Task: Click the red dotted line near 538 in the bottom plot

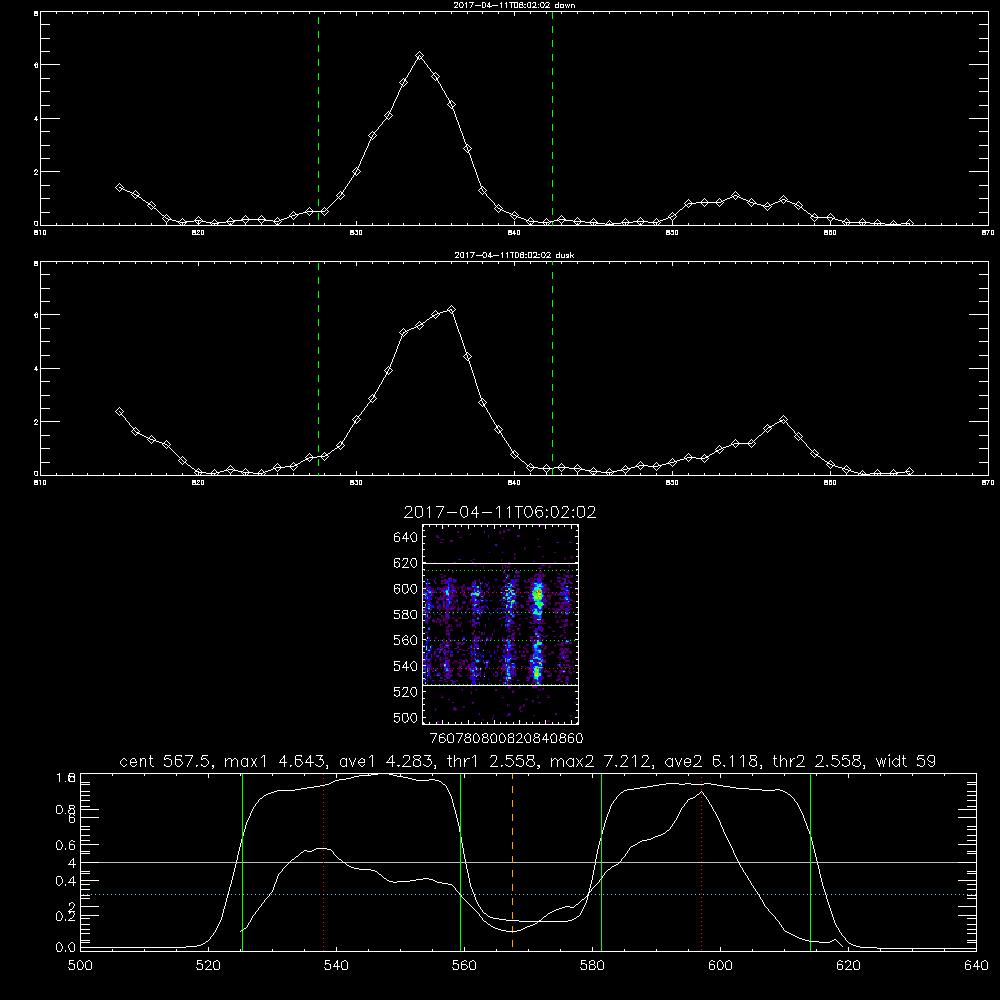Action: 323,861
